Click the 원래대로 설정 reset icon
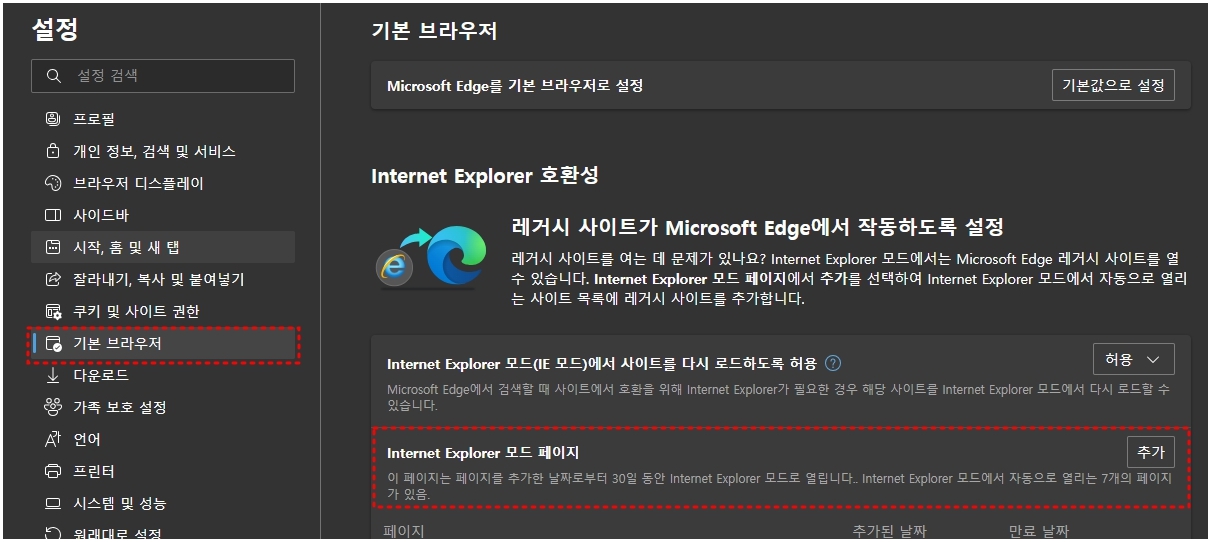Viewport: 1211px width, 542px height. tap(53, 534)
